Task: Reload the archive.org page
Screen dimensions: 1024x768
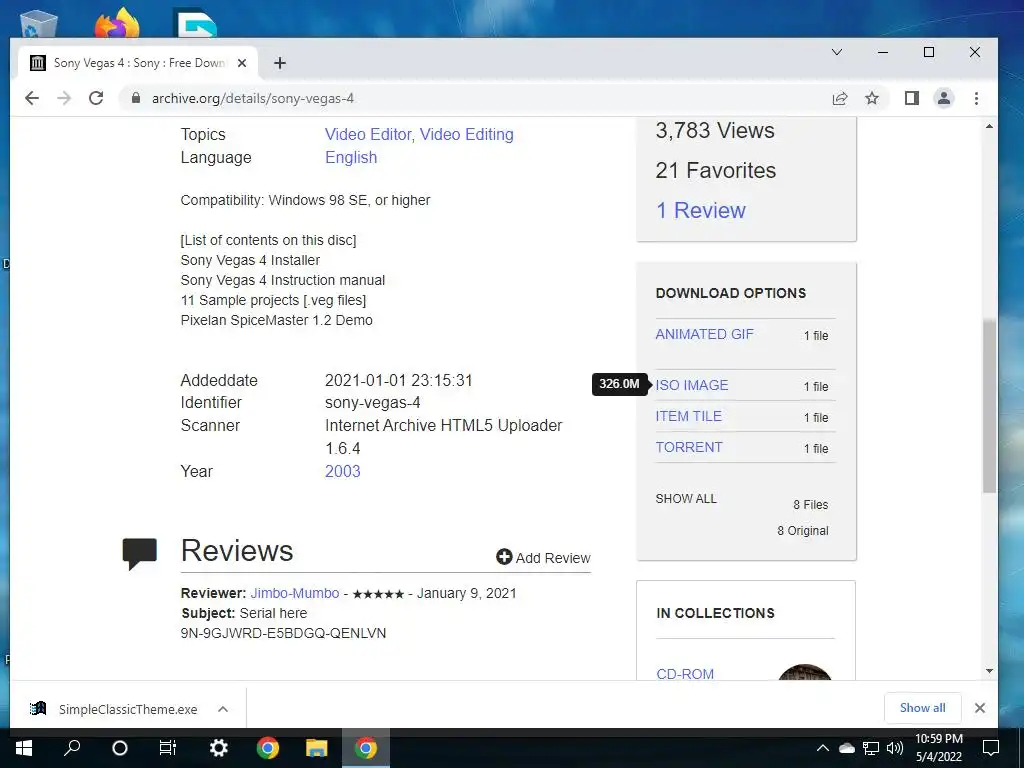Action: [96, 99]
